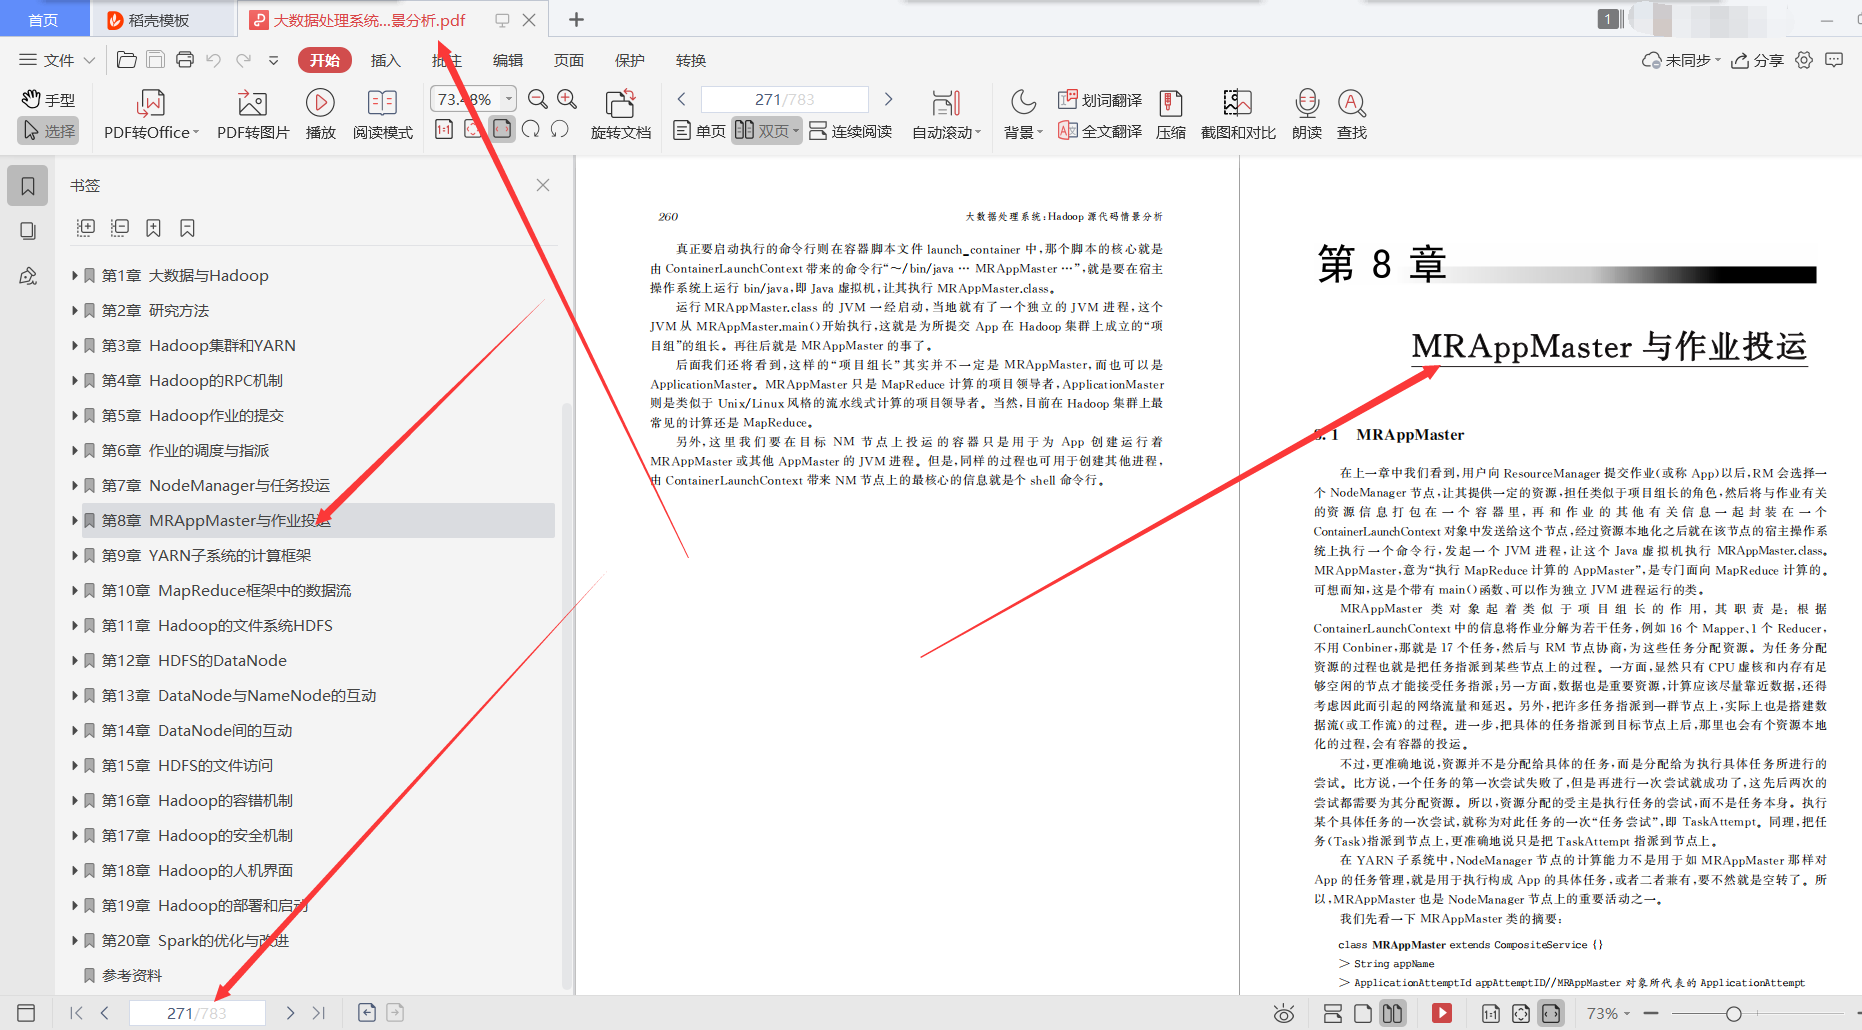Expand 第3章 Hadoop集群和YARN
This screenshot has width=1862, height=1030.
74,345
